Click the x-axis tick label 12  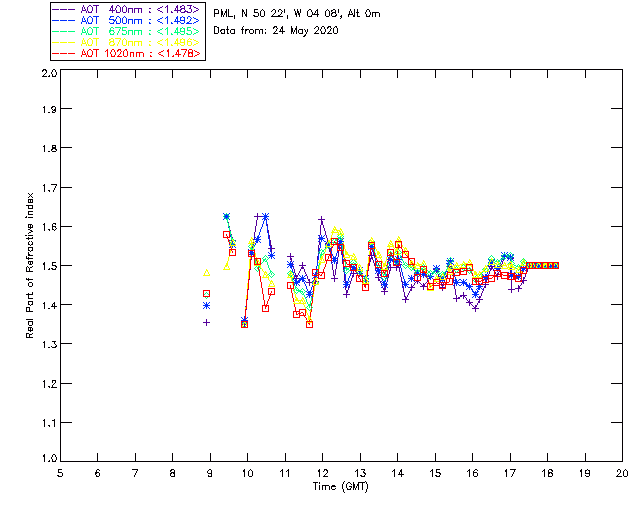tap(322, 474)
